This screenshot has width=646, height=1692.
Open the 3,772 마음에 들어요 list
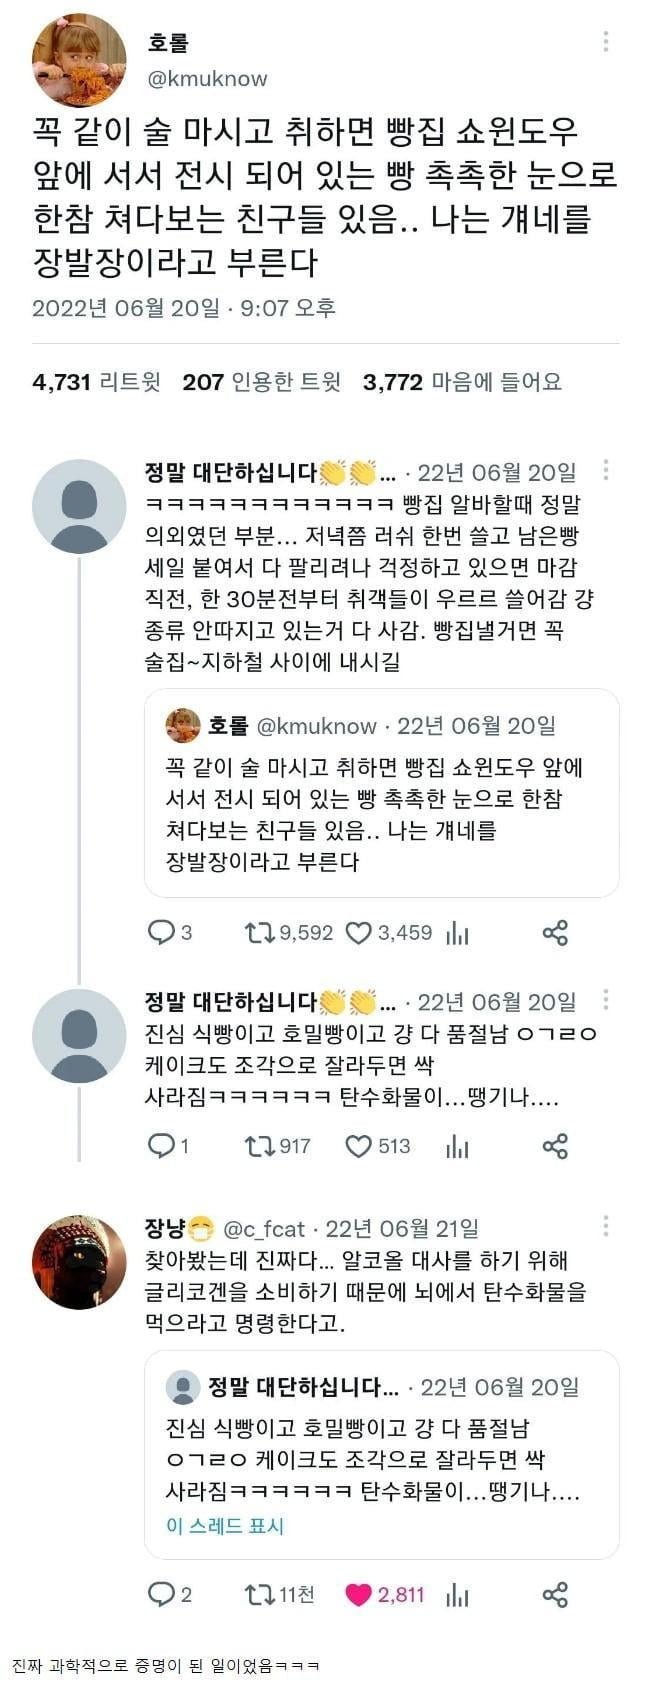click(x=461, y=381)
